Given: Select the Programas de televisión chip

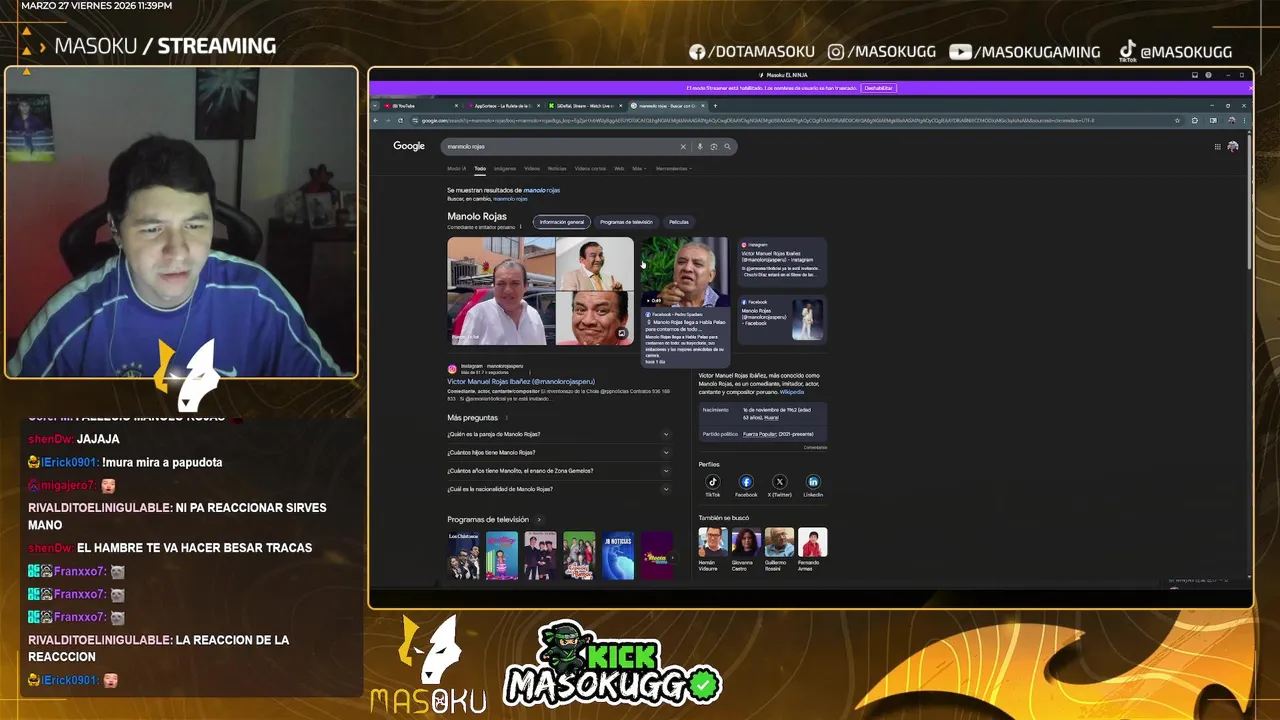Looking at the screenshot, I should pos(626,222).
